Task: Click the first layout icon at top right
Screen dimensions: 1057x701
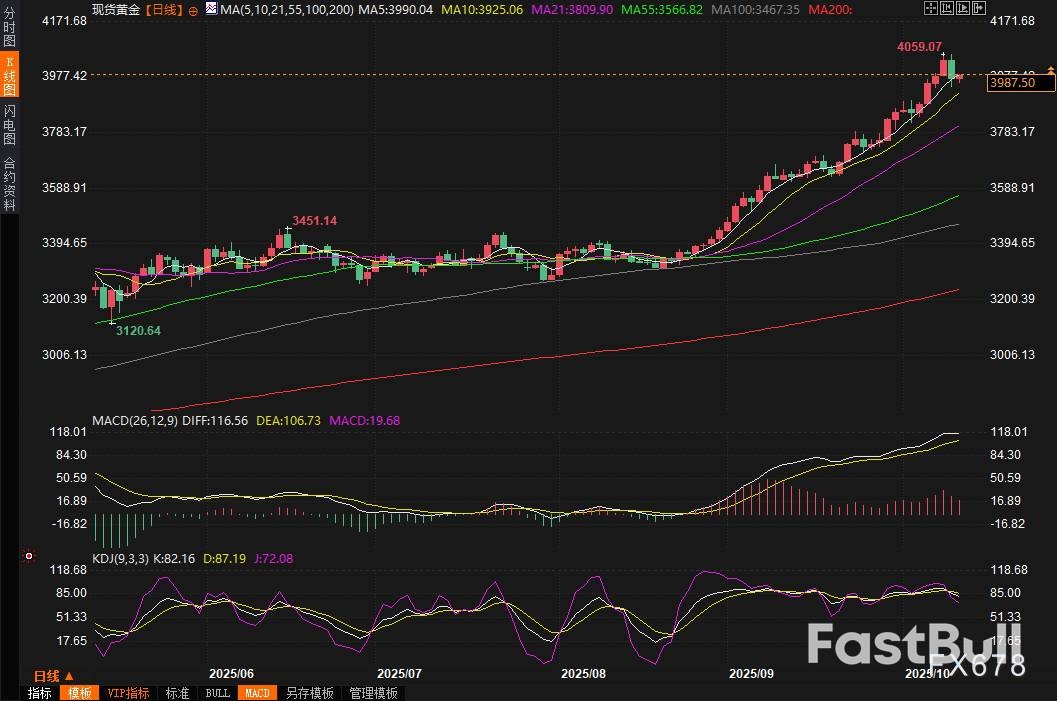Action: [930, 9]
